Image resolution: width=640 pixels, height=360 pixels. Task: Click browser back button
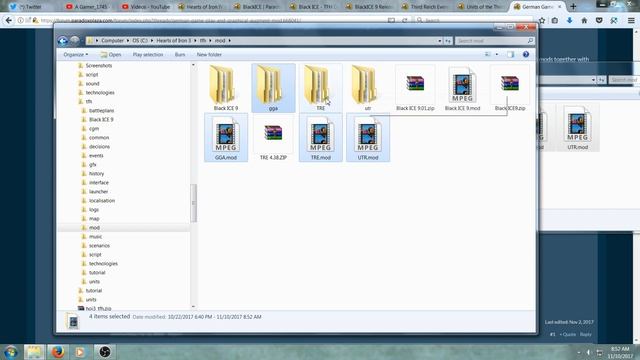click(x=9, y=20)
